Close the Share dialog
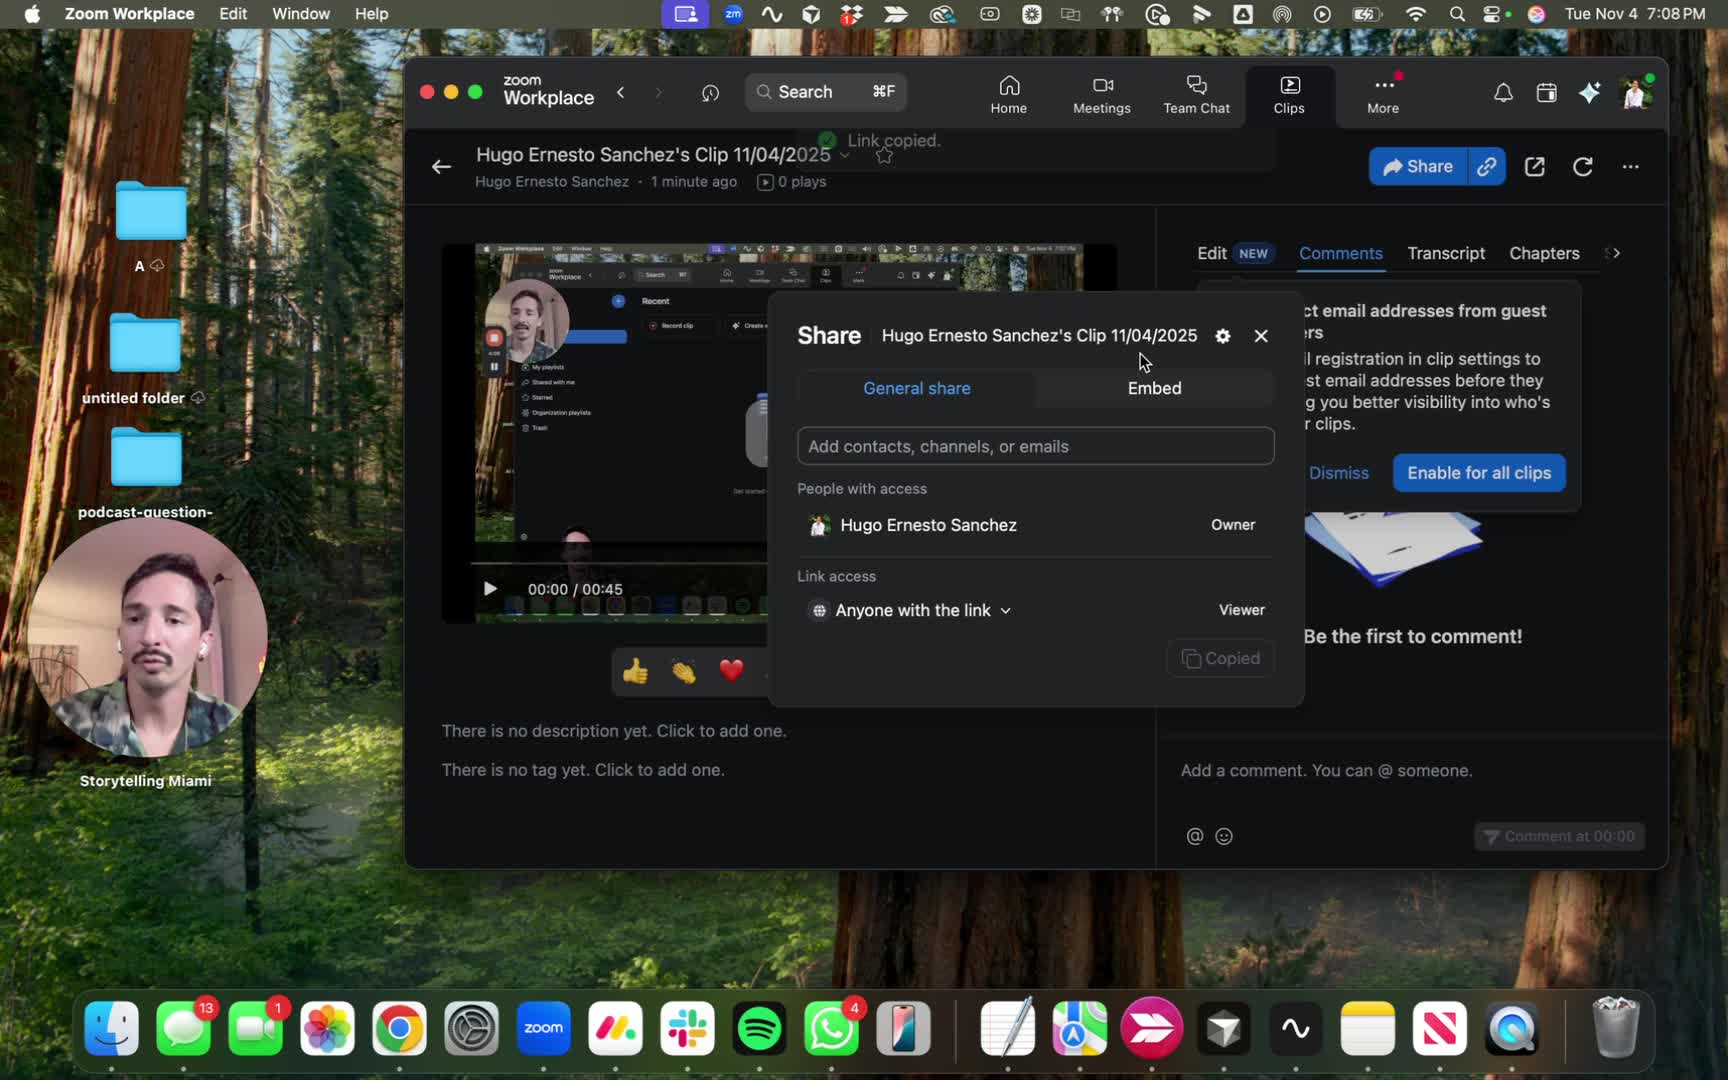 click(1261, 336)
